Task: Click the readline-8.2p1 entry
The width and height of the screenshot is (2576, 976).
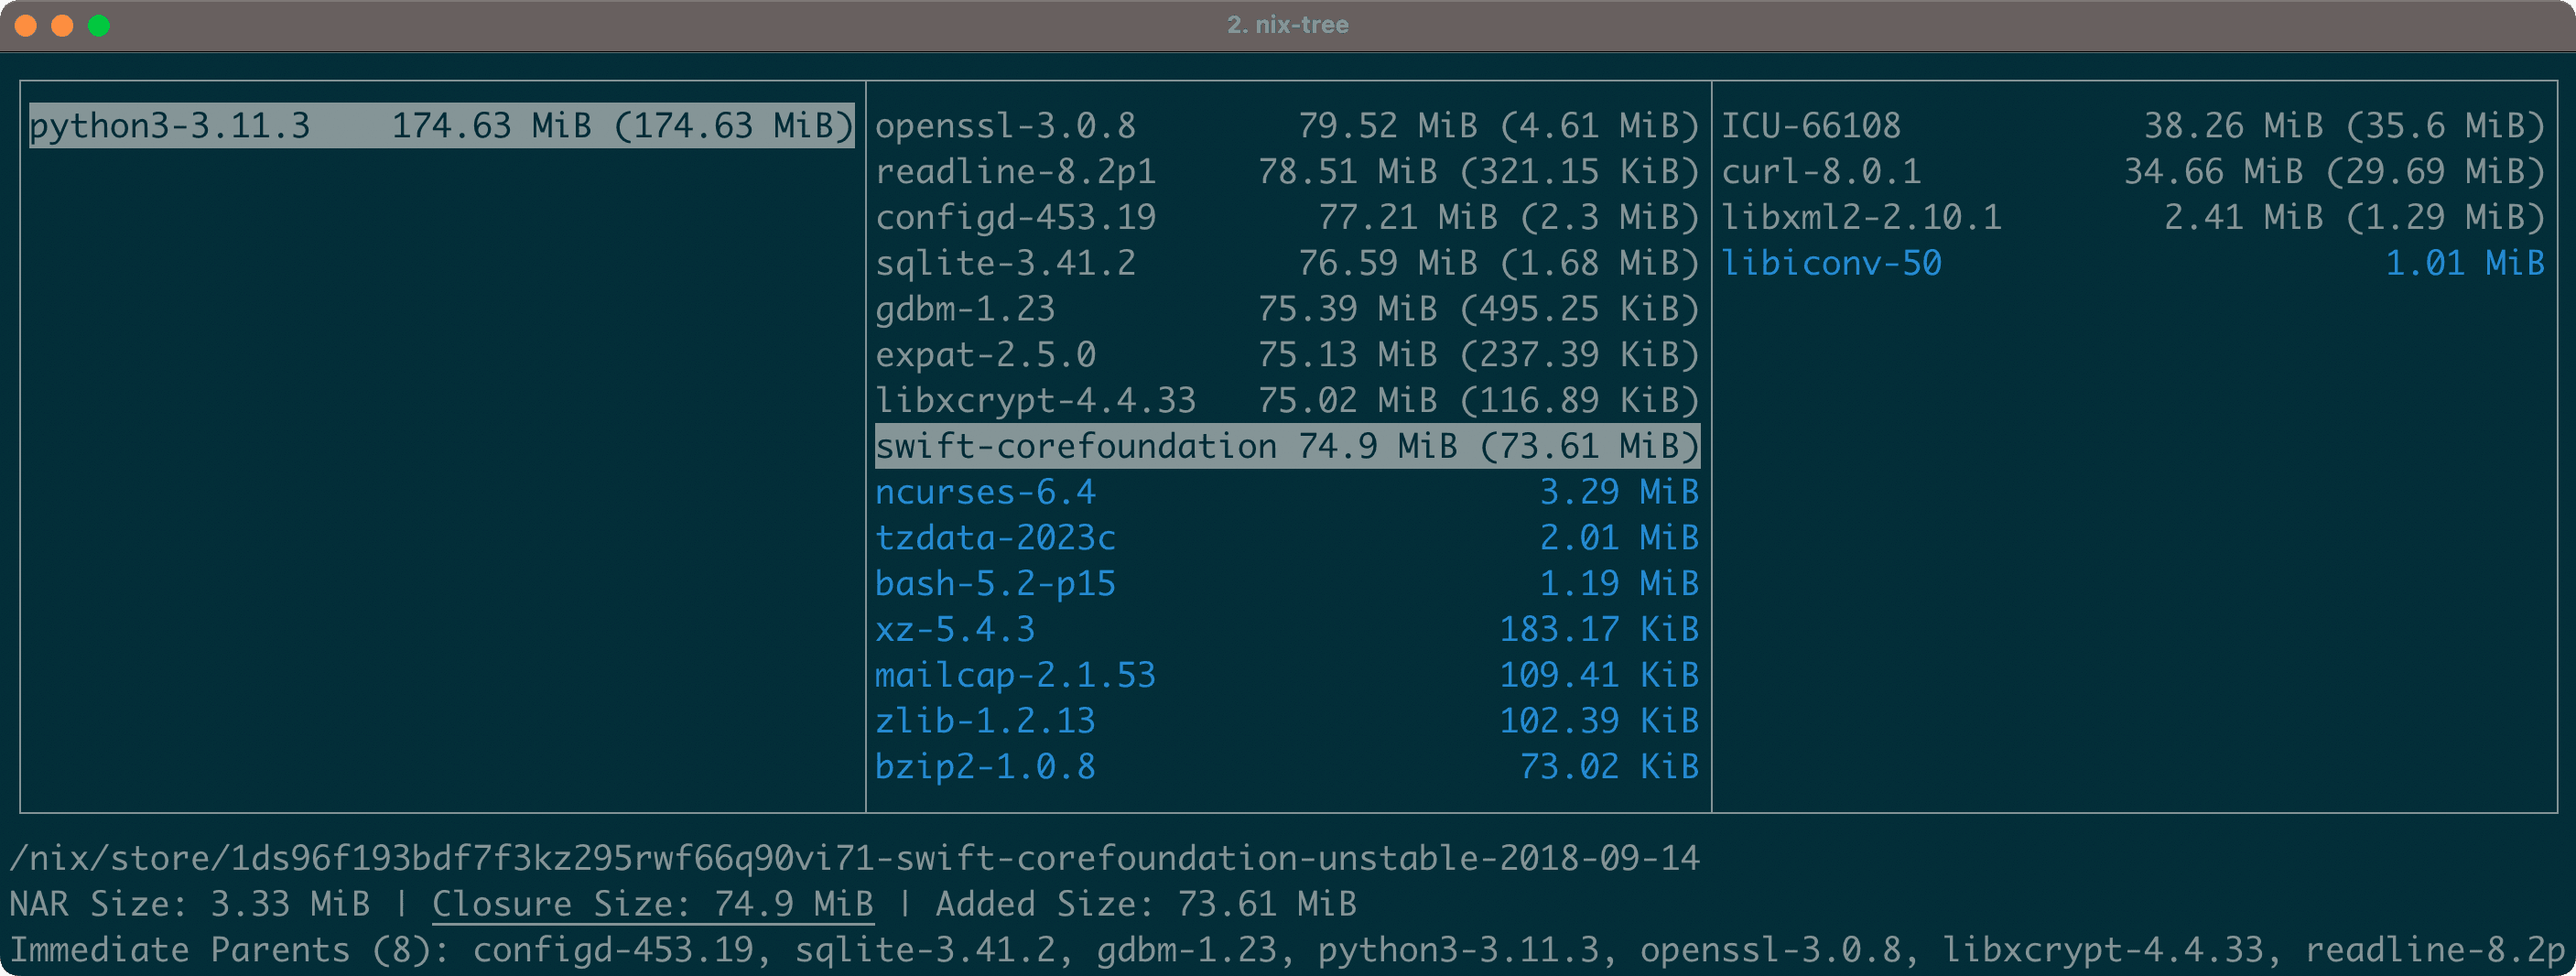Action: pos(1286,172)
